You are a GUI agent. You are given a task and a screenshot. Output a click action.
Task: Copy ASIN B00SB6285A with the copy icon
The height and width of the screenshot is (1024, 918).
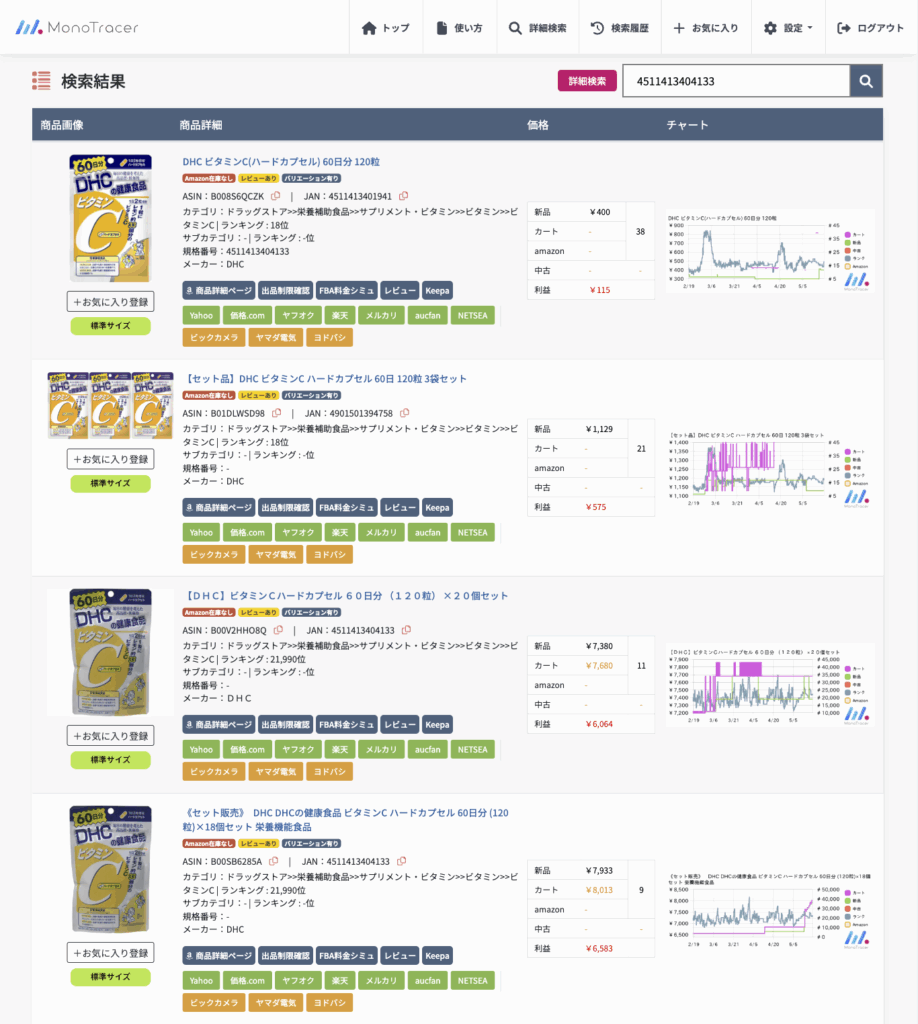[274, 861]
